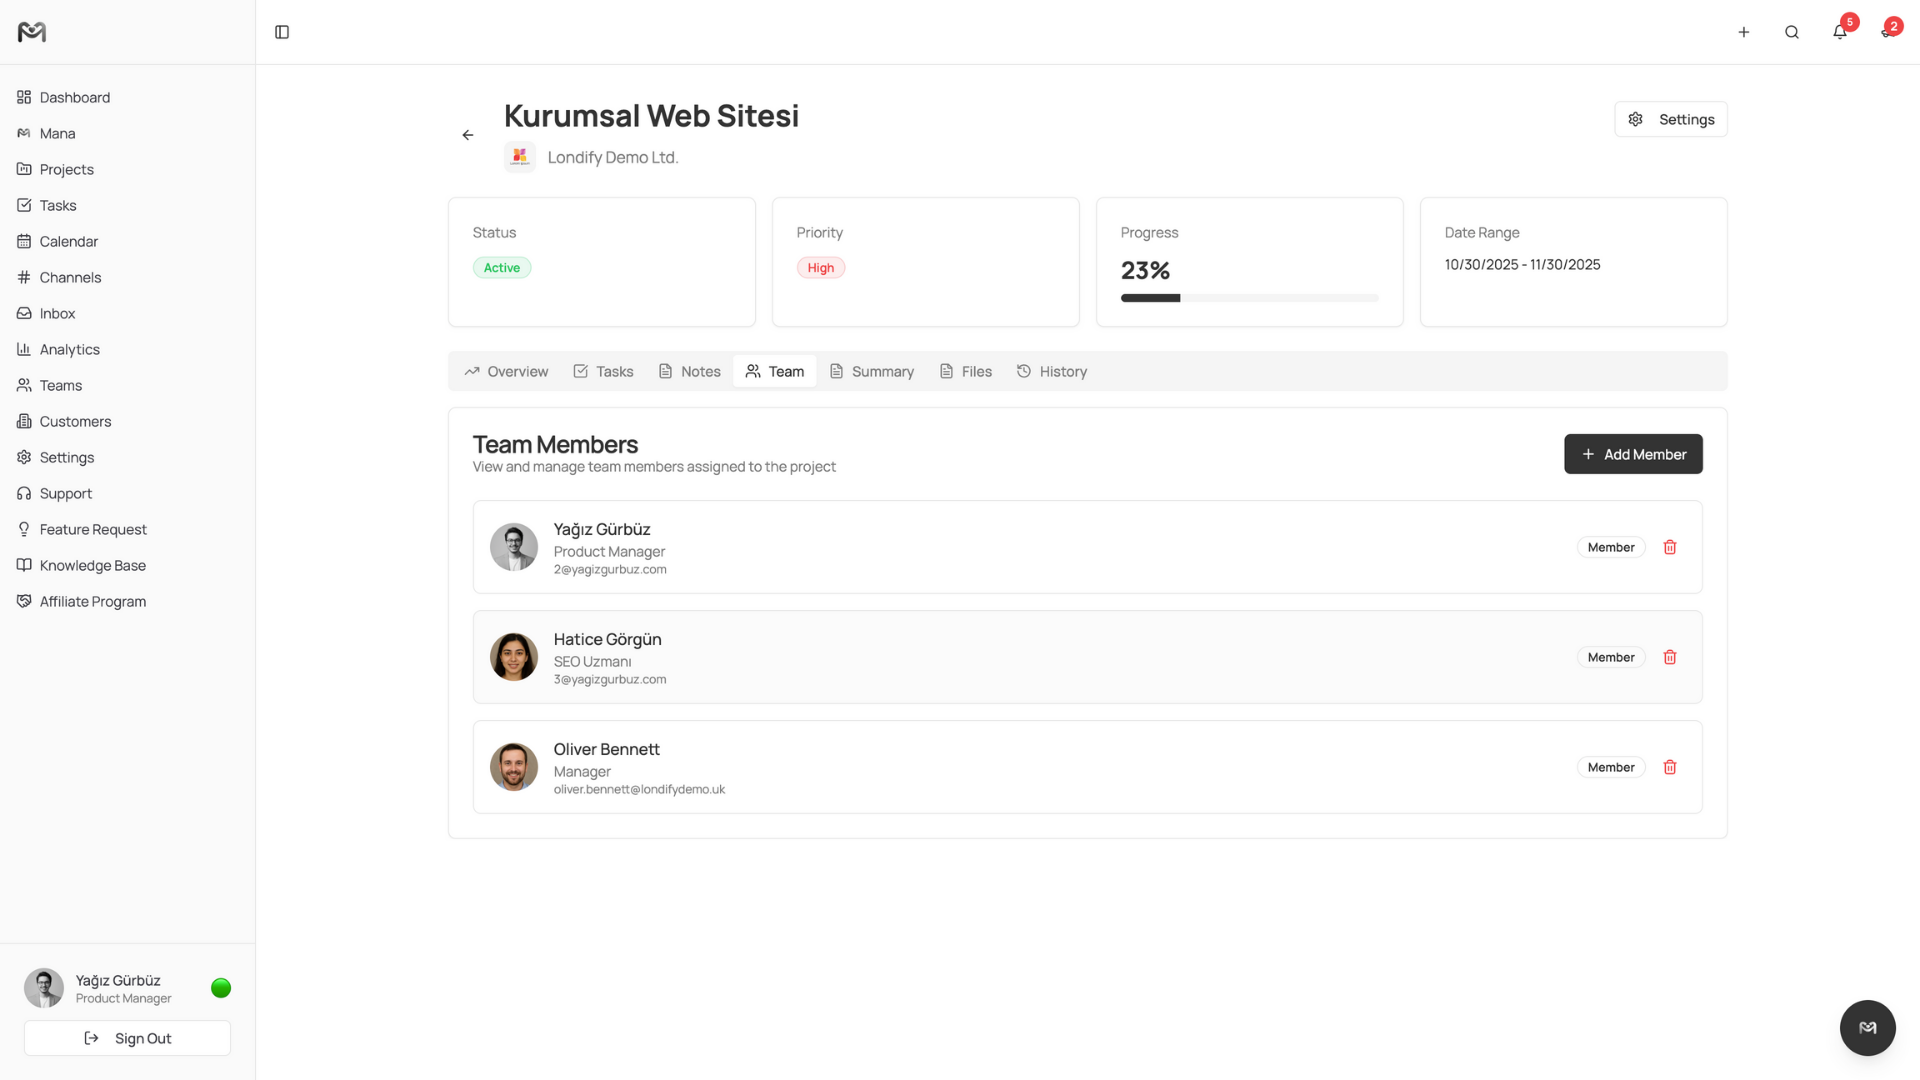Remove Oliver Bennett using trash icon
Viewport: 1920px width, 1080px height.
click(x=1669, y=767)
